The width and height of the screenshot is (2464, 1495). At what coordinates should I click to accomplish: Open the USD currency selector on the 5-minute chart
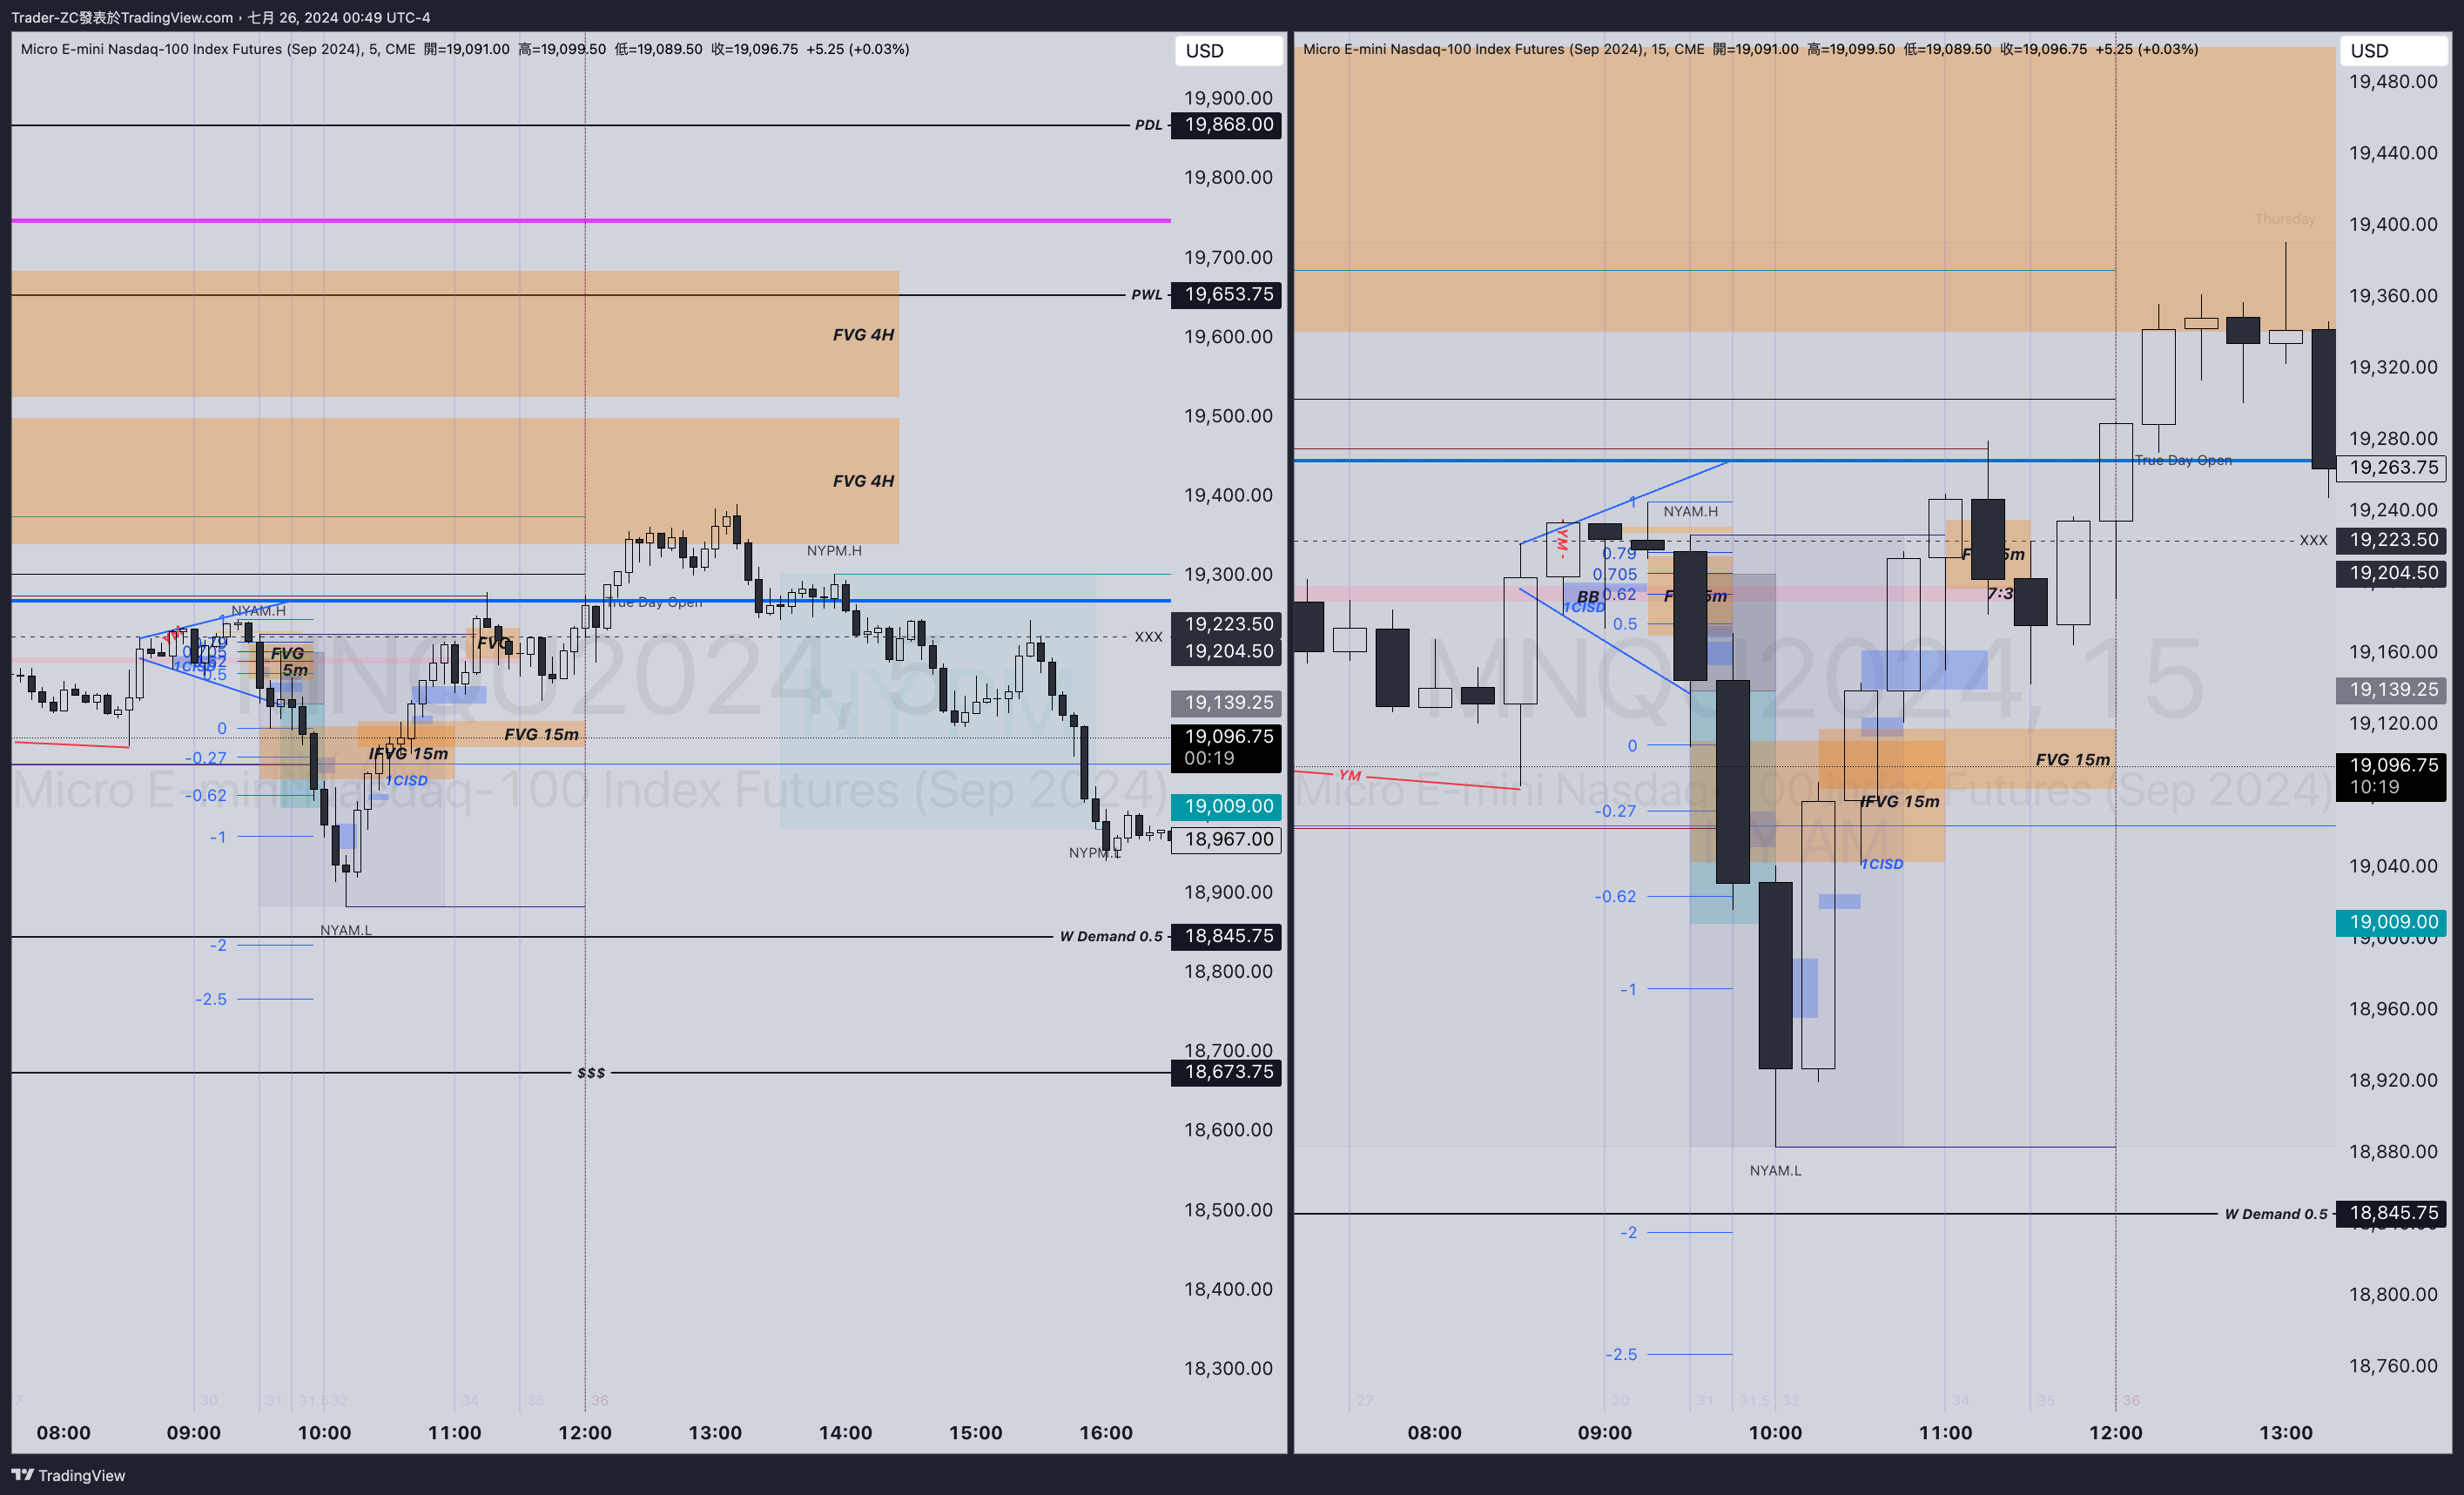(x=1228, y=50)
